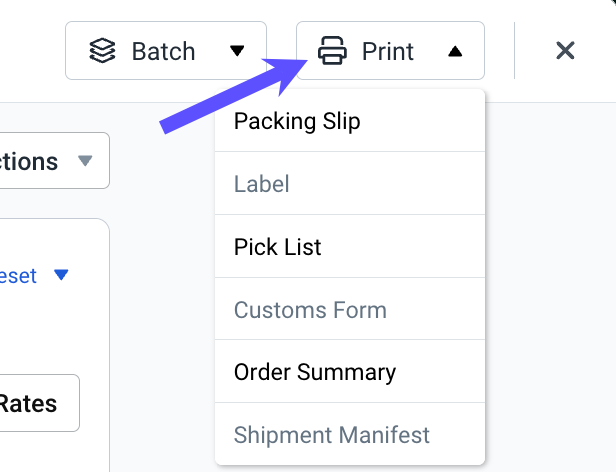Click the Print button label
Viewport: 616px width, 472px height.
pos(388,51)
